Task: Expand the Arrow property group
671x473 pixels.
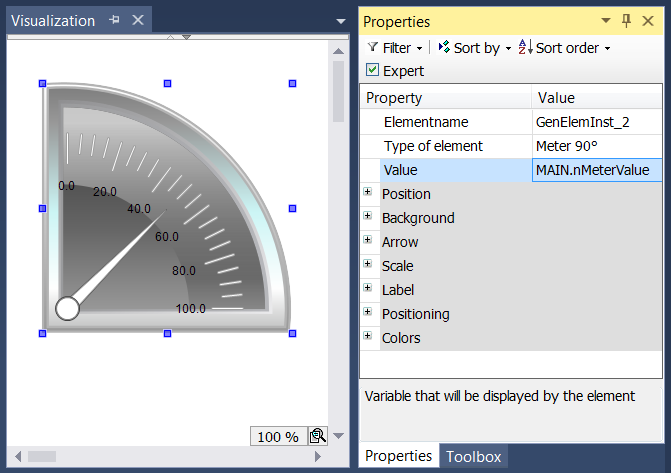Action: (x=368, y=239)
